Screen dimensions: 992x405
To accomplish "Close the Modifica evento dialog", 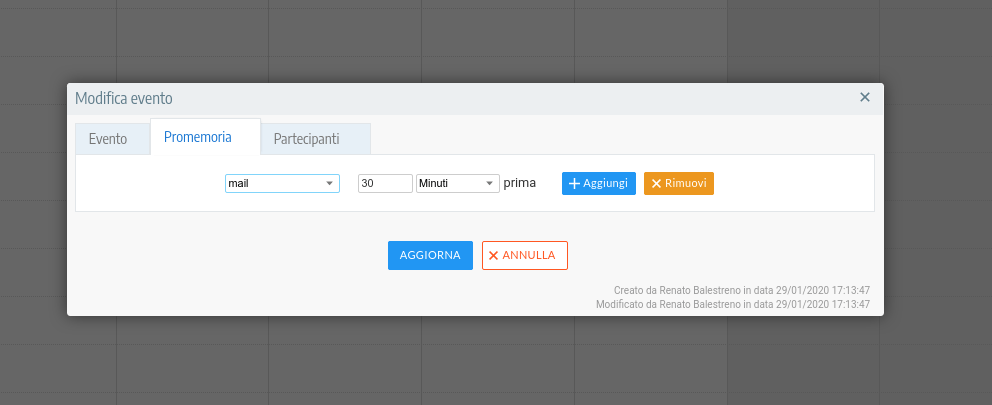I will click(865, 97).
